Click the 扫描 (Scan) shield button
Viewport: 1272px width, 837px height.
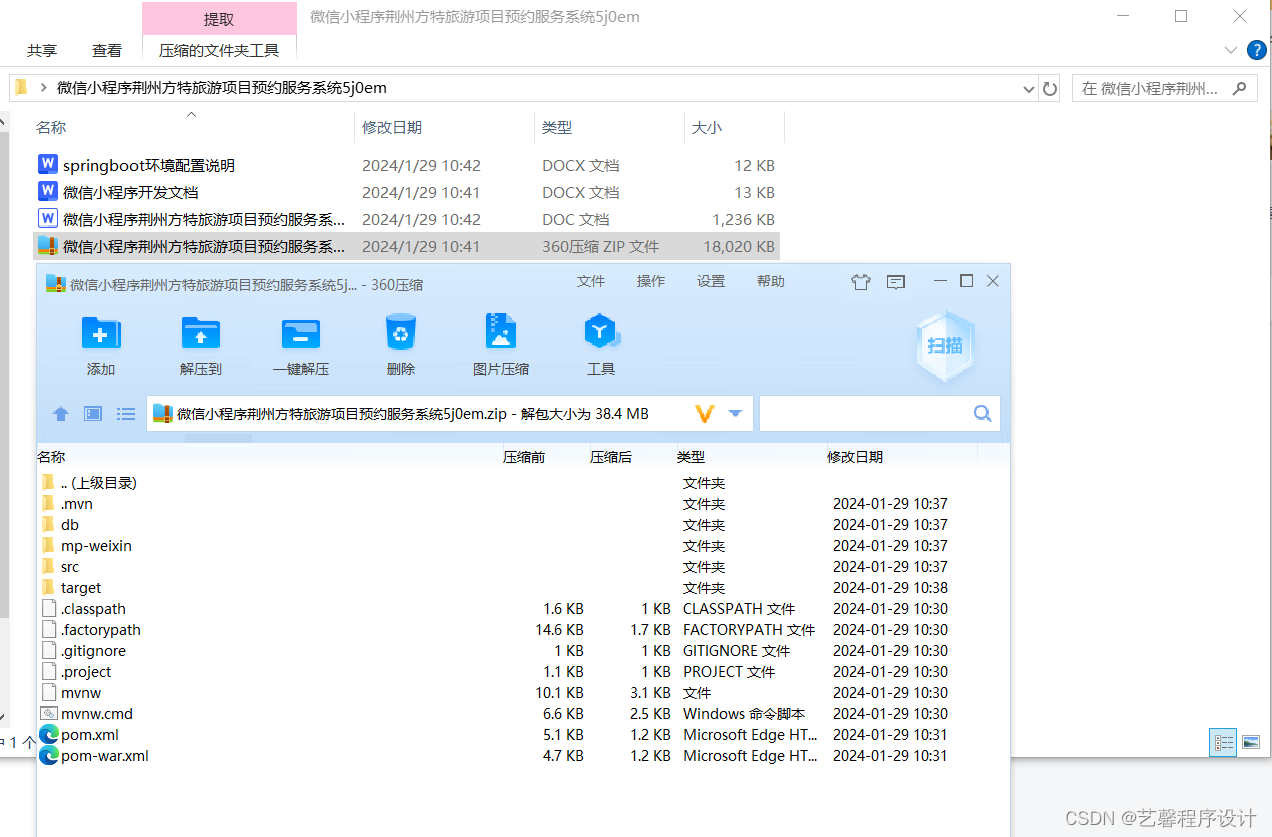click(945, 346)
